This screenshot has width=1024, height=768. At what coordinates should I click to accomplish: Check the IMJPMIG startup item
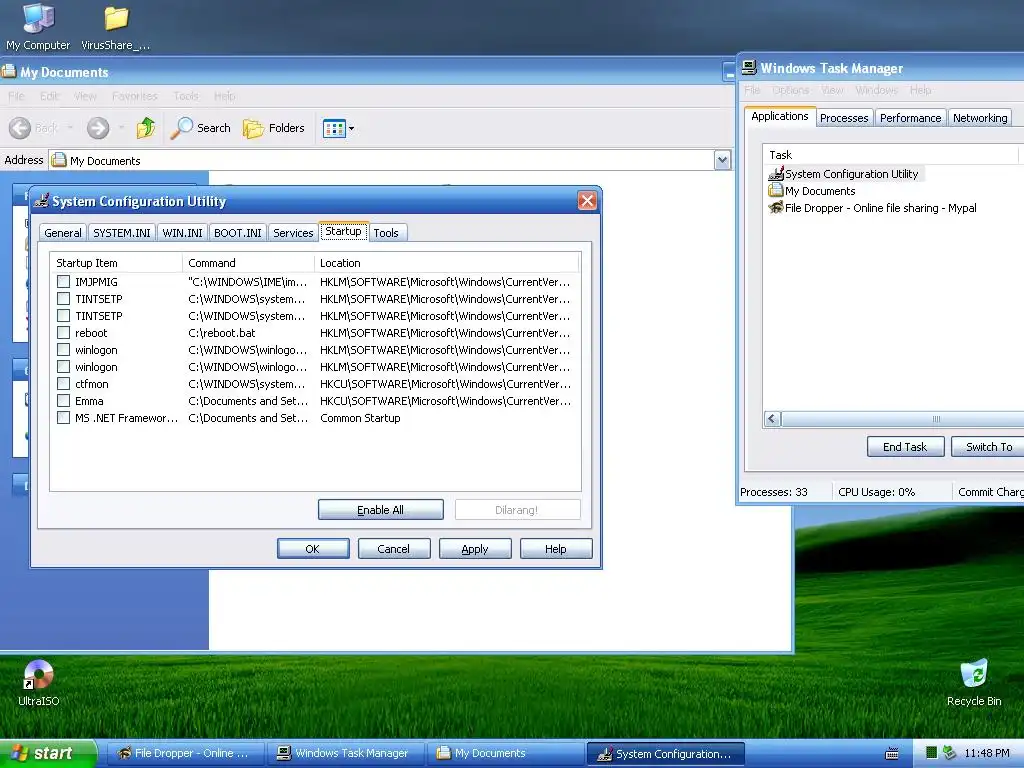pyautogui.click(x=63, y=281)
